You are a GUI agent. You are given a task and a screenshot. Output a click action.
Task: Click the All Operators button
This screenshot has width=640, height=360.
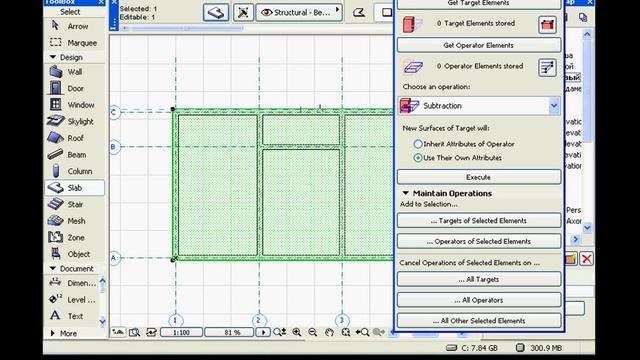click(478, 300)
